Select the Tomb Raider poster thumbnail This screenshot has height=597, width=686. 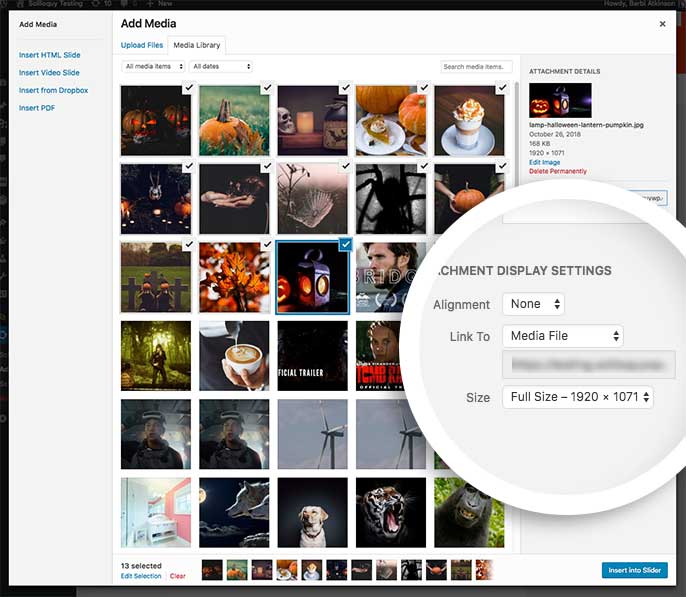click(x=379, y=356)
